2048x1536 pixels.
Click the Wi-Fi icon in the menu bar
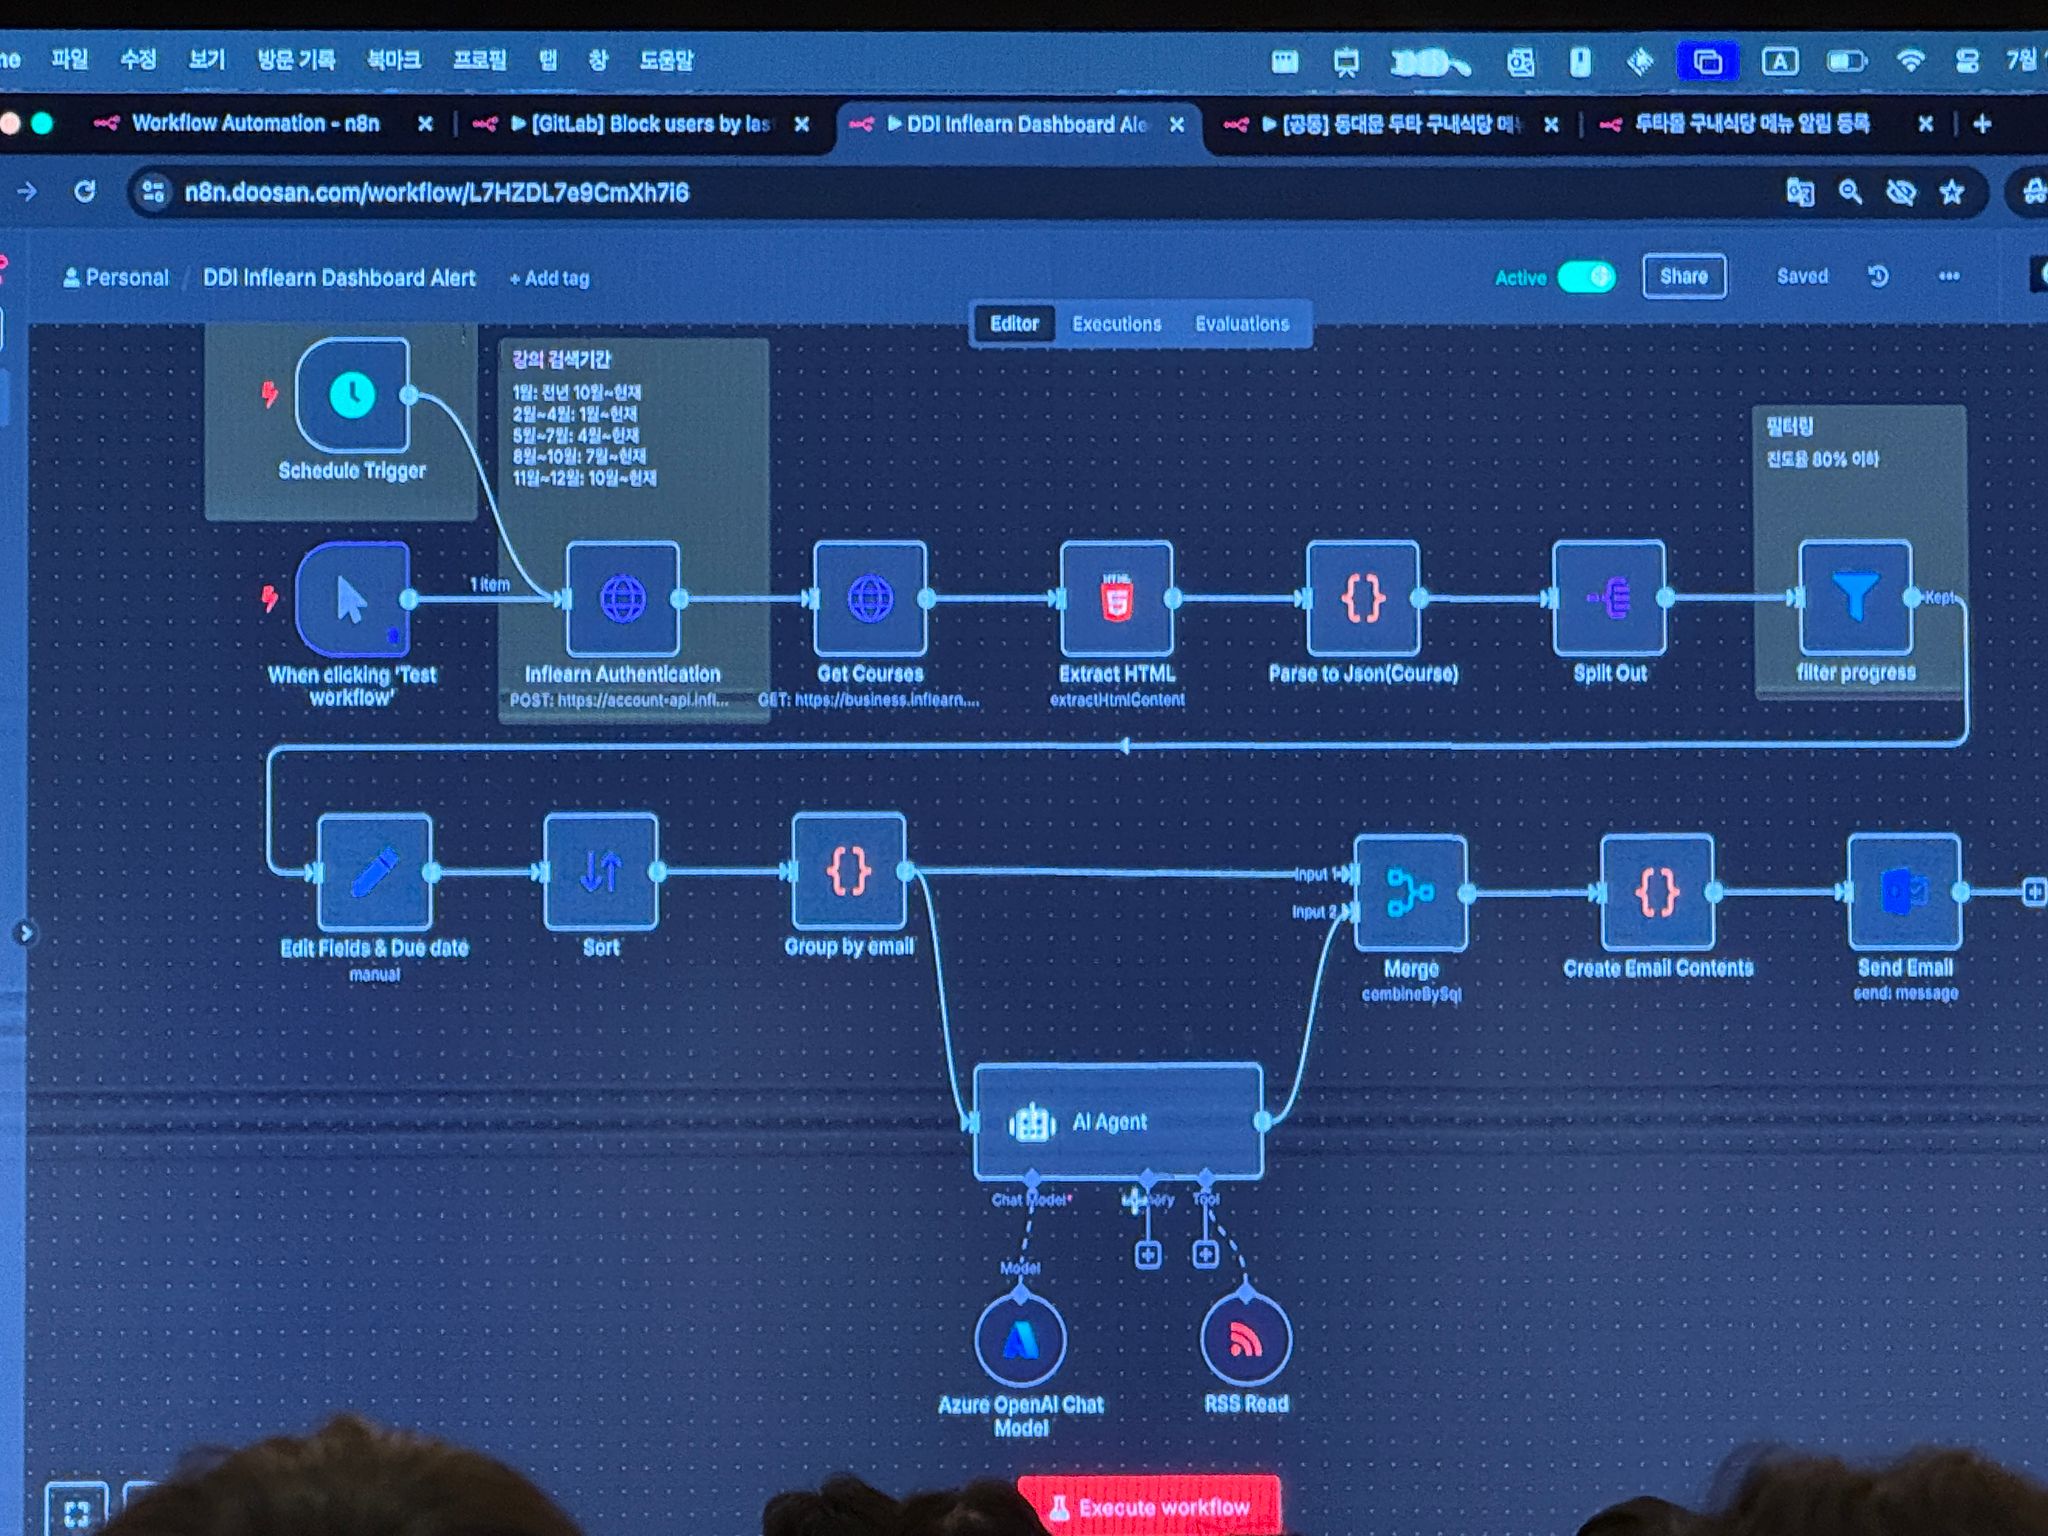(1911, 61)
